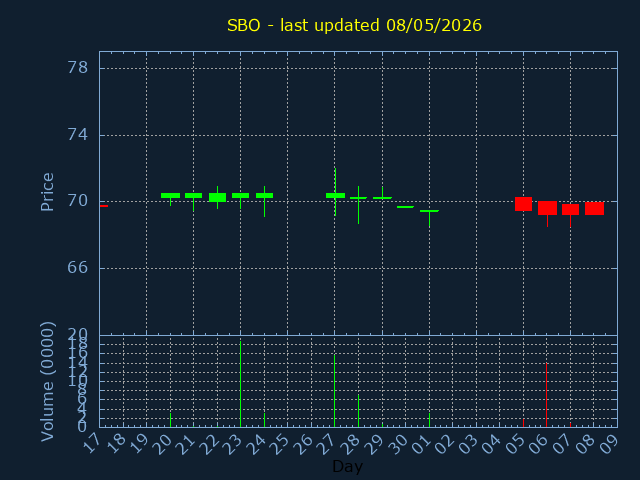Click the day 29 tick label
This screenshot has height=480, width=640.
click(374, 443)
